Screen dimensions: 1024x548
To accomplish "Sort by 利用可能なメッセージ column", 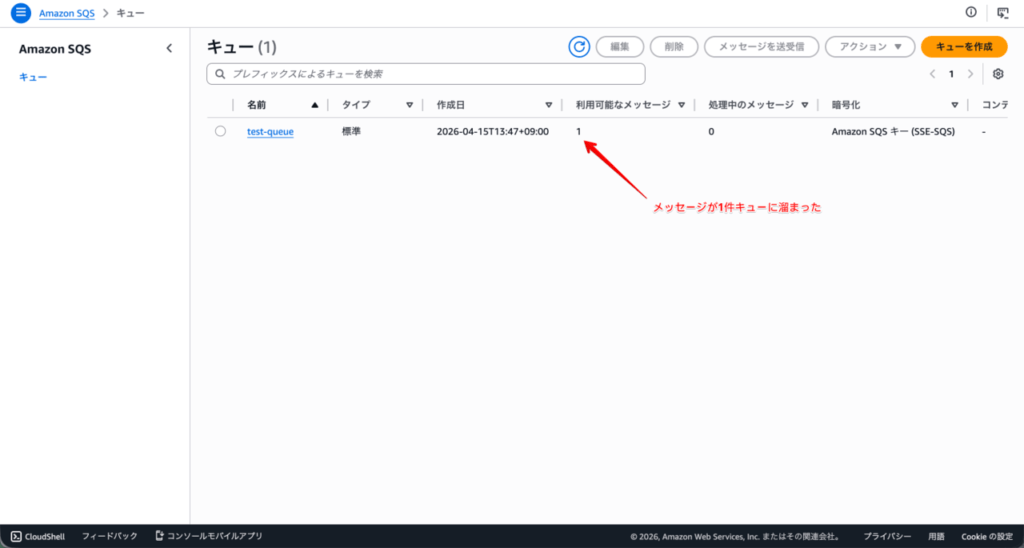I will pyautogui.click(x=682, y=105).
